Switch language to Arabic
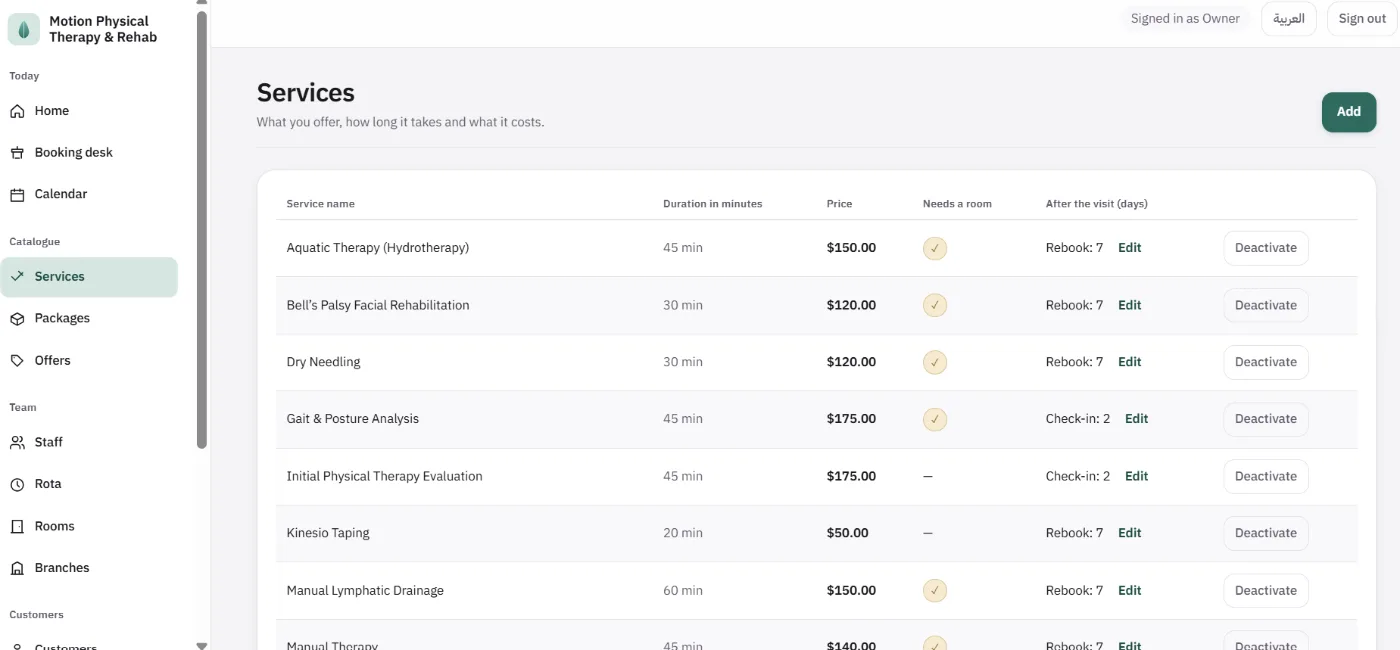The image size is (1400, 650). click(x=1289, y=19)
